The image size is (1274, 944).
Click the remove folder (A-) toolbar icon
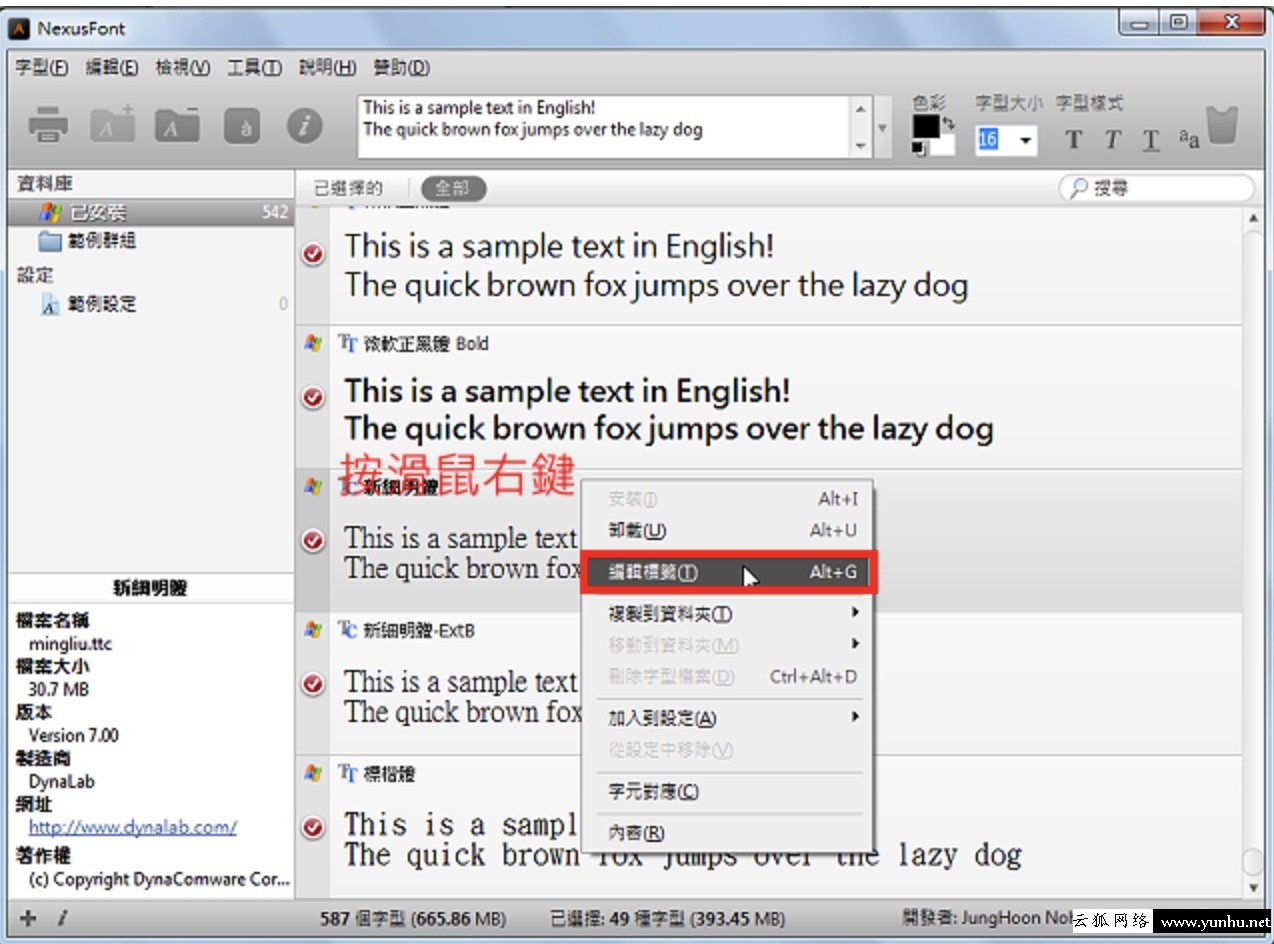click(177, 125)
